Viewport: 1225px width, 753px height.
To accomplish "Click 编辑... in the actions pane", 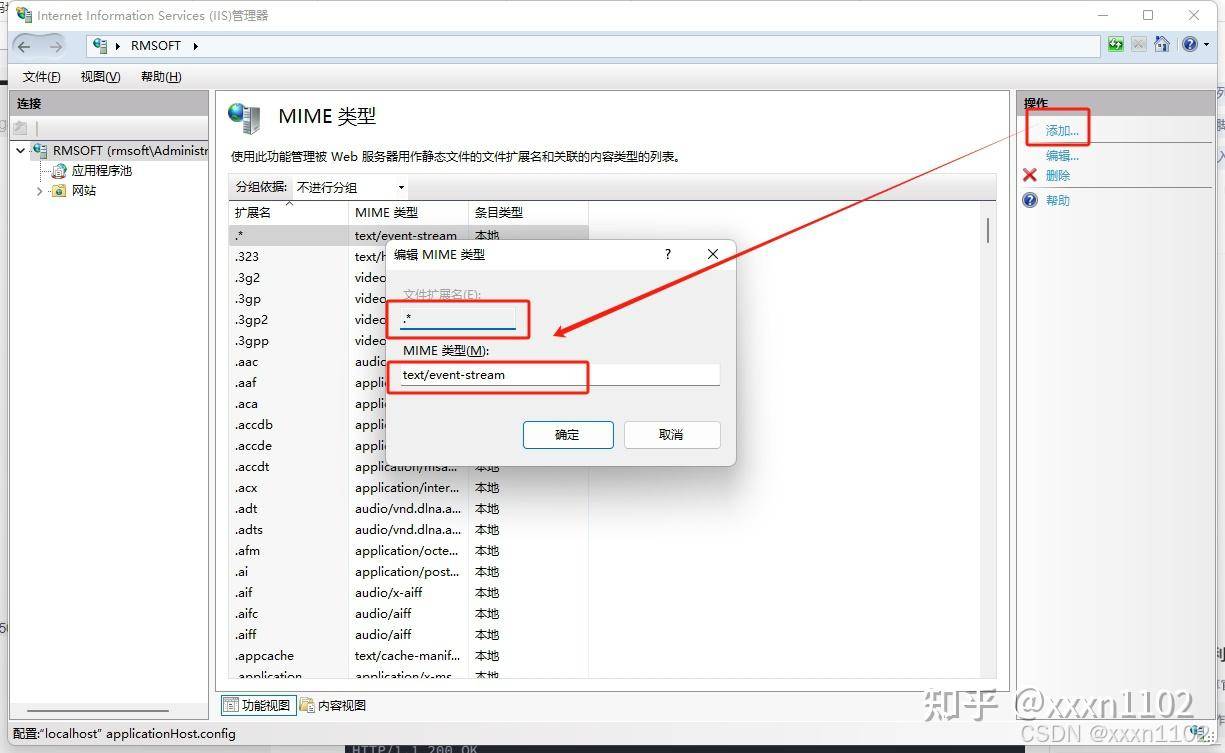I will coord(1062,155).
